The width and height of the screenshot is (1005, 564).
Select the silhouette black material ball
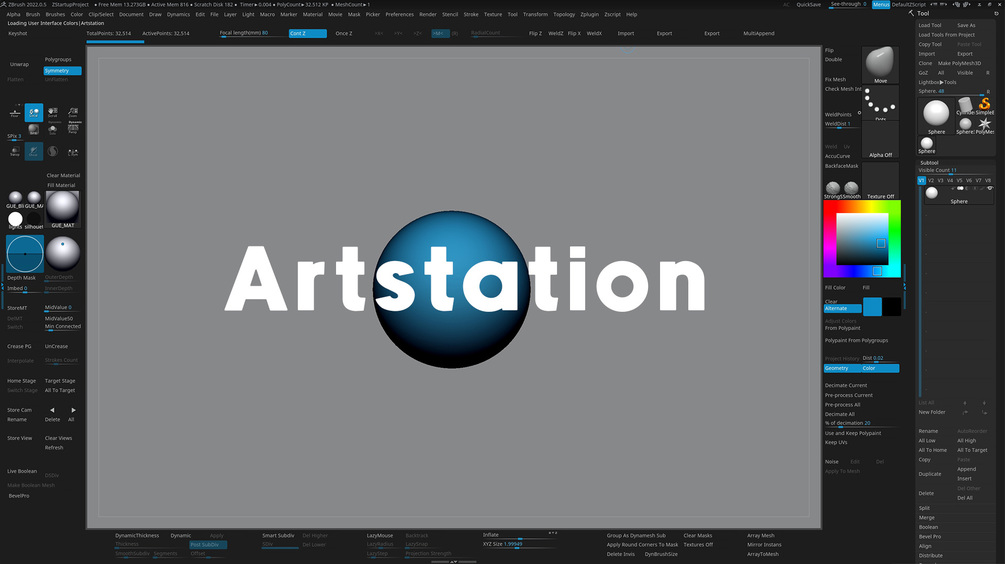click(34, 220)
